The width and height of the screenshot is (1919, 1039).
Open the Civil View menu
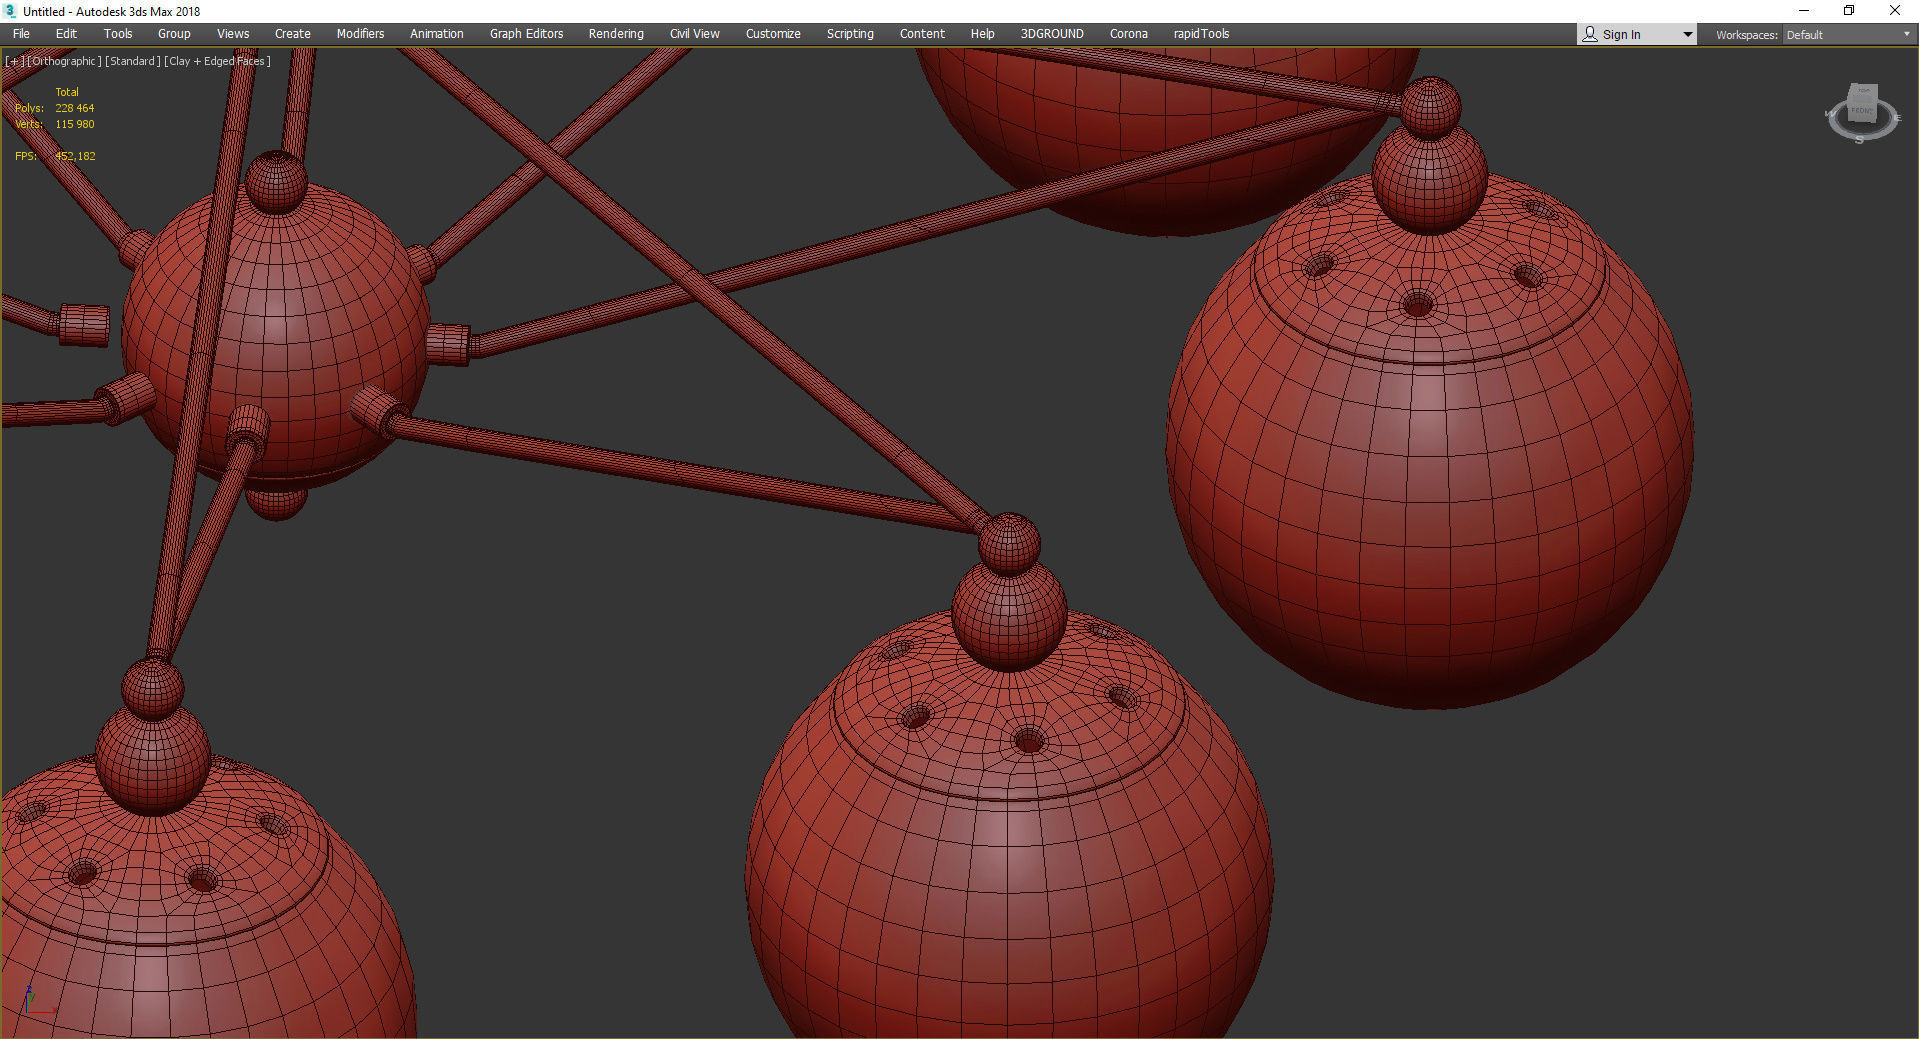694,34
